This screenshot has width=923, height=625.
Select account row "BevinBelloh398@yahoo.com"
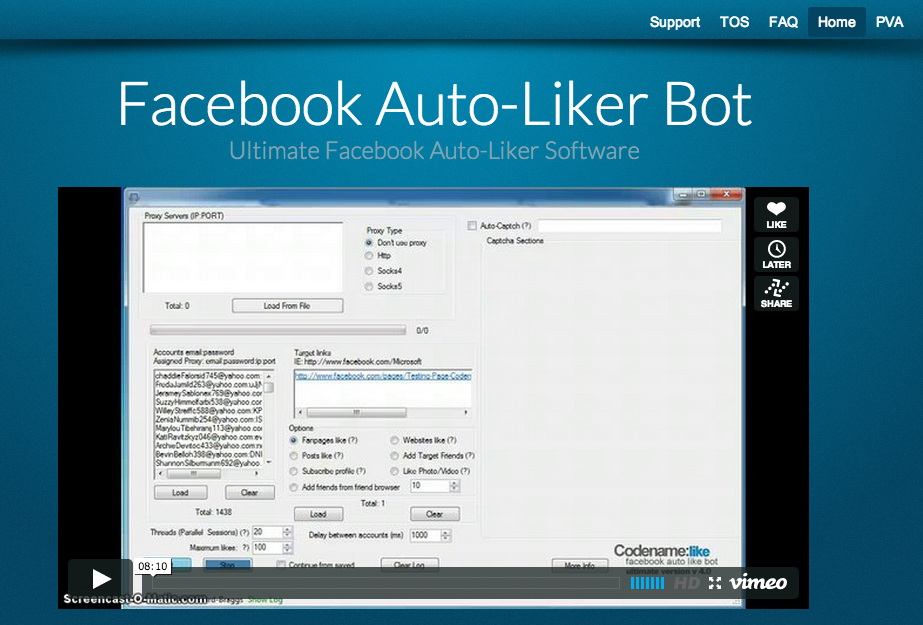(208, 455)
